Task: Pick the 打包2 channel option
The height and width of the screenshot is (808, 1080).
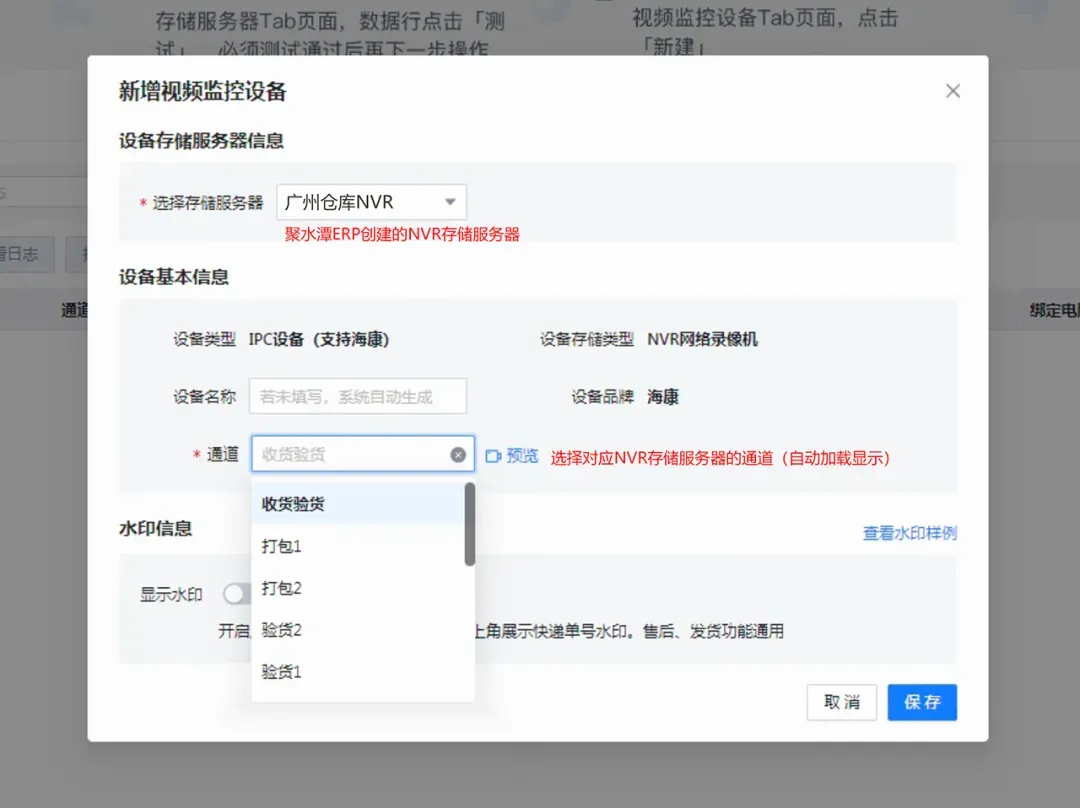Action: [x=282, y=588]
